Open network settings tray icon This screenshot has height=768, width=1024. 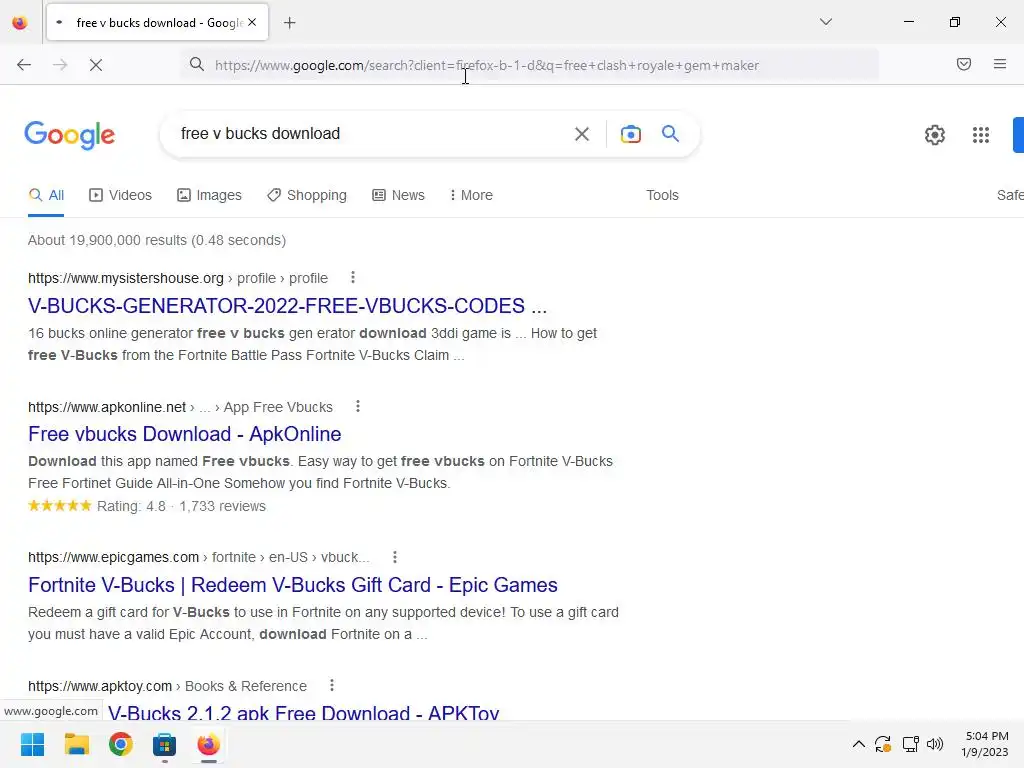[910, 744]
